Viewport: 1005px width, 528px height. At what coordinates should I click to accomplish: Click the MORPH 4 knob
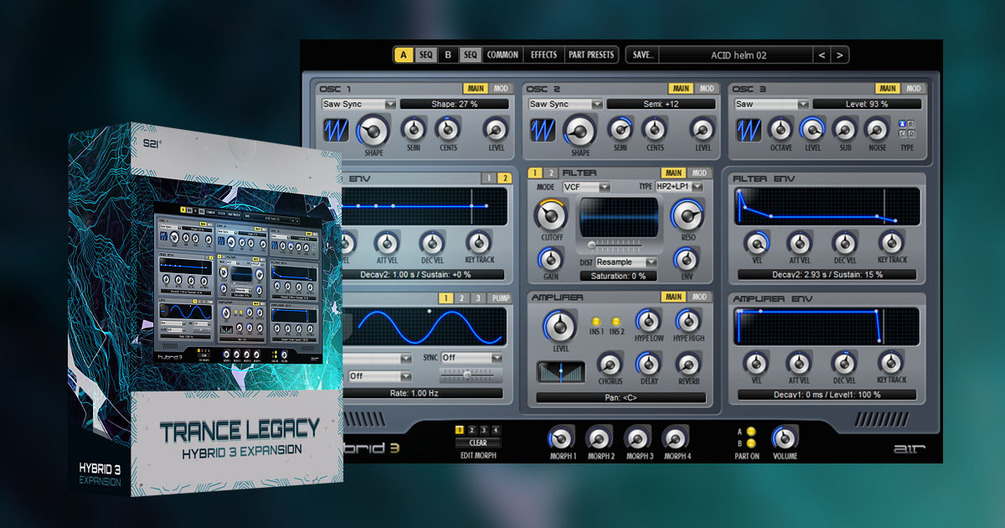click(676, 439)
